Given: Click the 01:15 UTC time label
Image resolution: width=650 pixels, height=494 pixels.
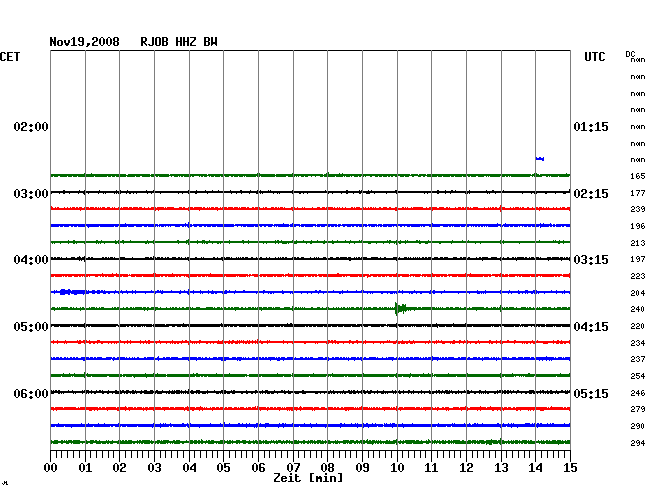Looking at the screenshot, I should [591, 127].
